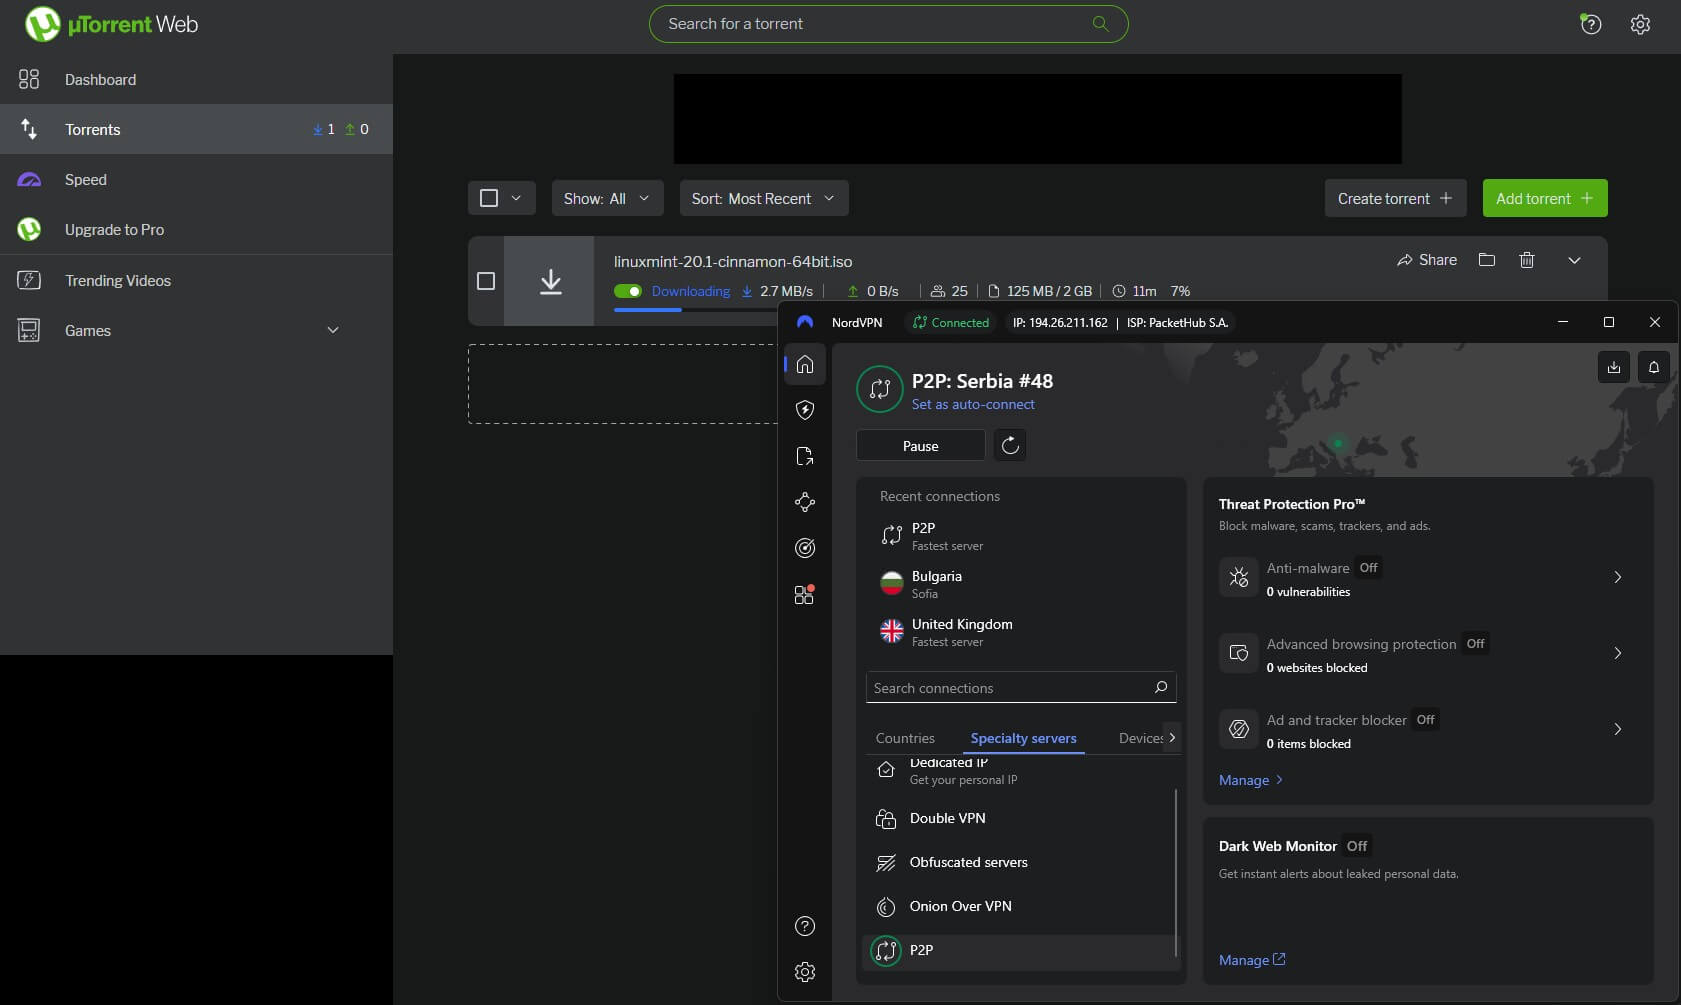Open NordVPN settings gear at bottom of sidebar

coord(804,971)
